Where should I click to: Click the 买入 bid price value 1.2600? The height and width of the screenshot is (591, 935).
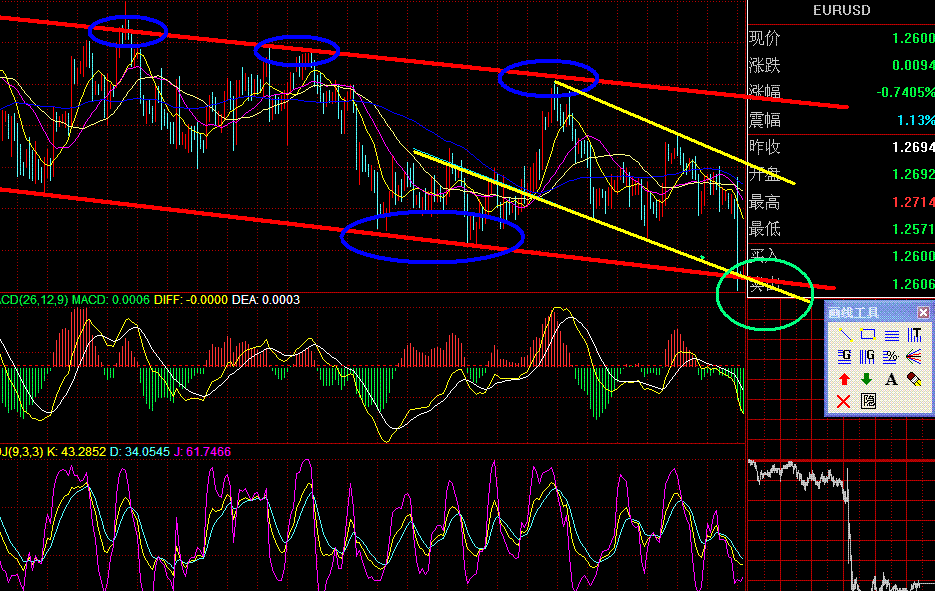tap(913, 256)
